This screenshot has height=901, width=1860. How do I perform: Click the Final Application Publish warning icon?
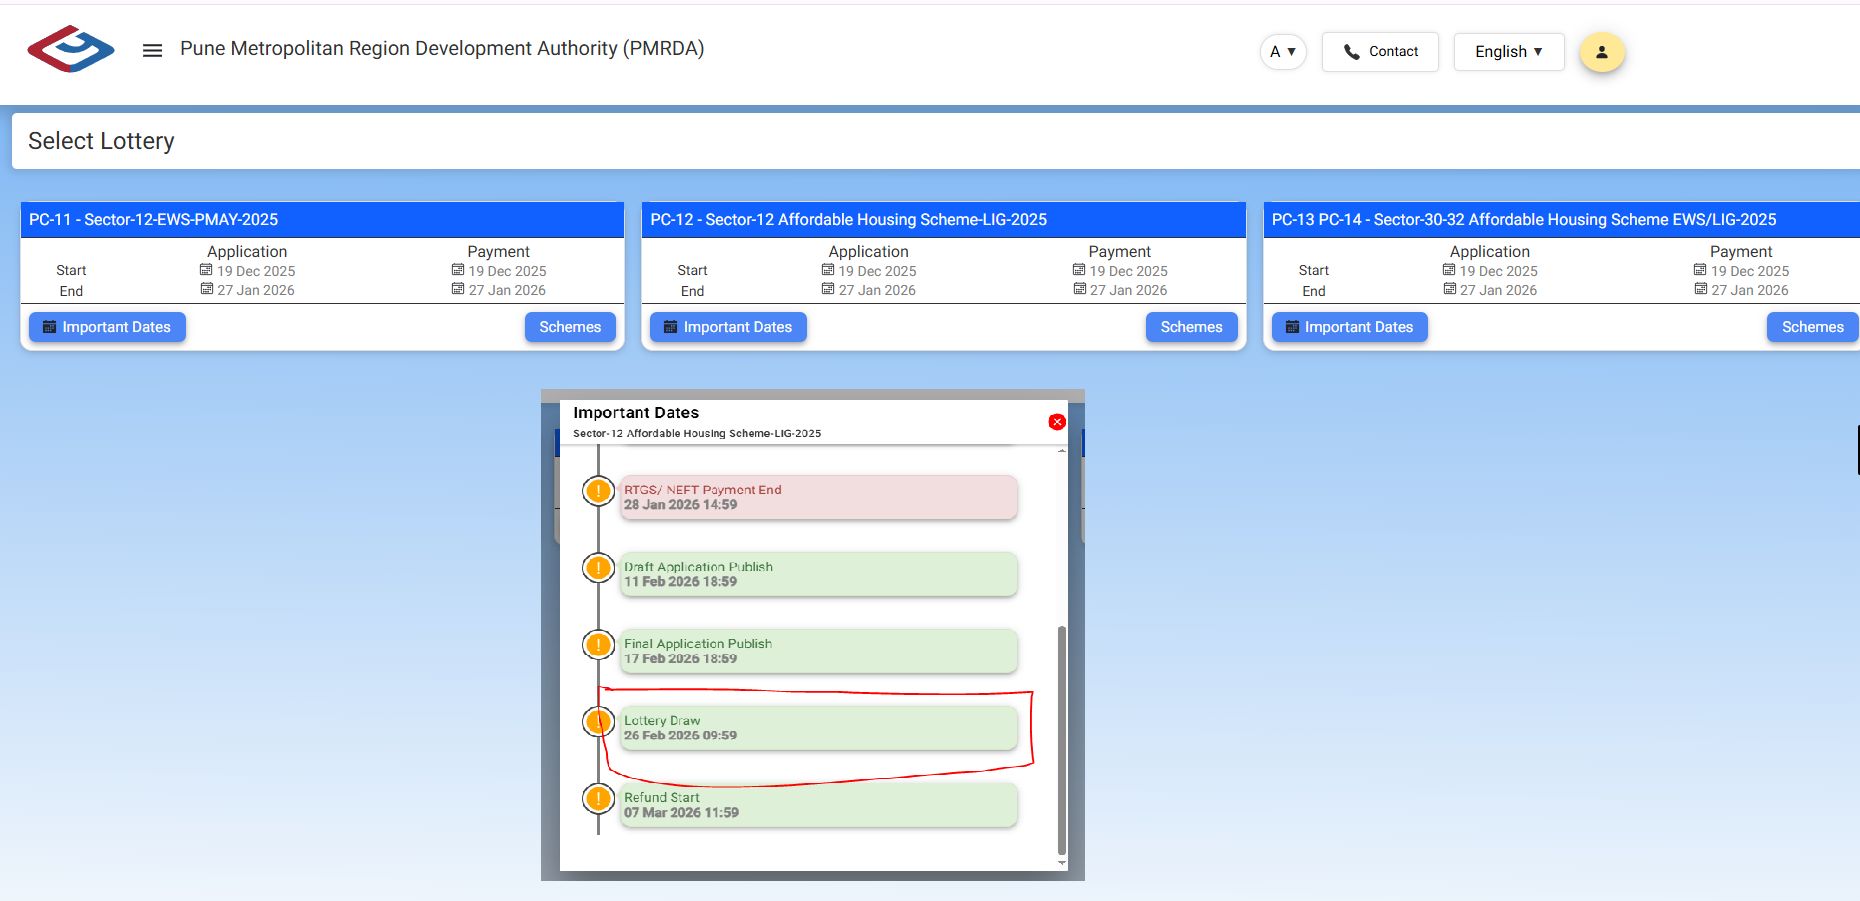pos(598,645)
